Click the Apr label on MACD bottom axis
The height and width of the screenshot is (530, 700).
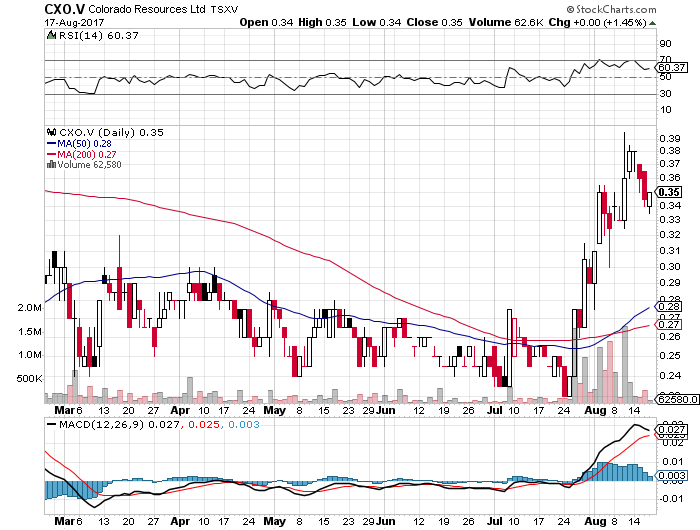[180, 522]
